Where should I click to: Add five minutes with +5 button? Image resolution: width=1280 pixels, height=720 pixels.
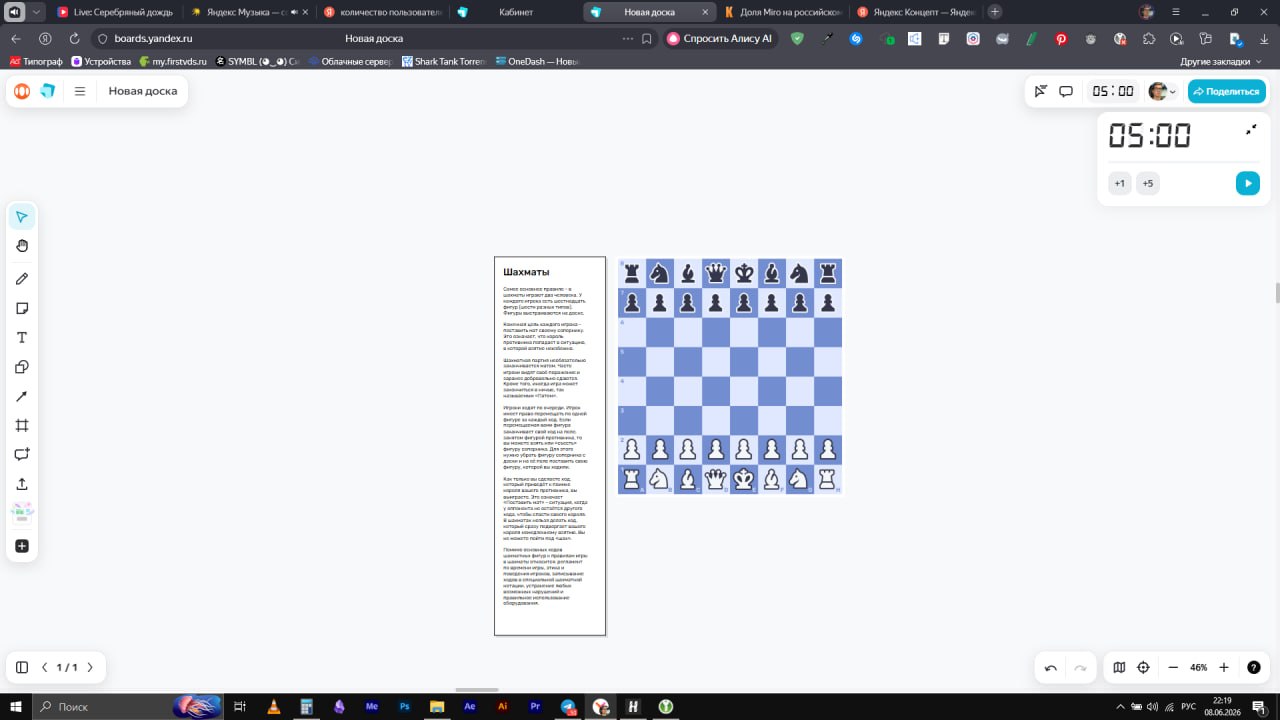(x=1148, y=183)
